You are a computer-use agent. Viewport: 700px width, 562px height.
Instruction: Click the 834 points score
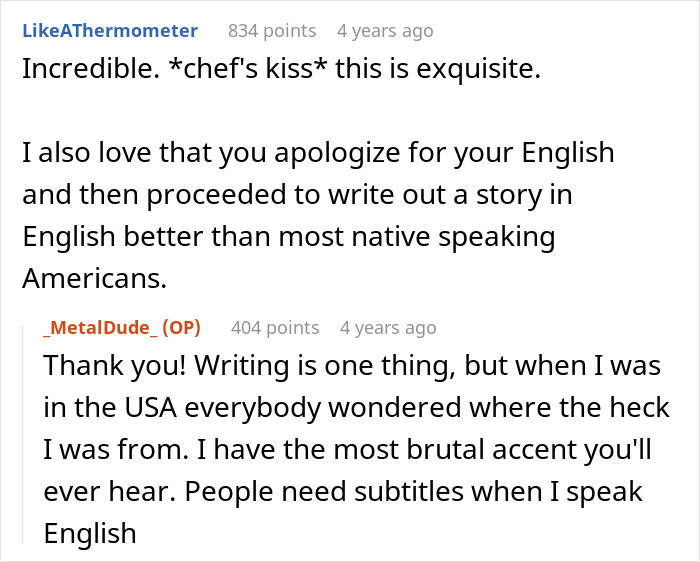coord(272,31)
